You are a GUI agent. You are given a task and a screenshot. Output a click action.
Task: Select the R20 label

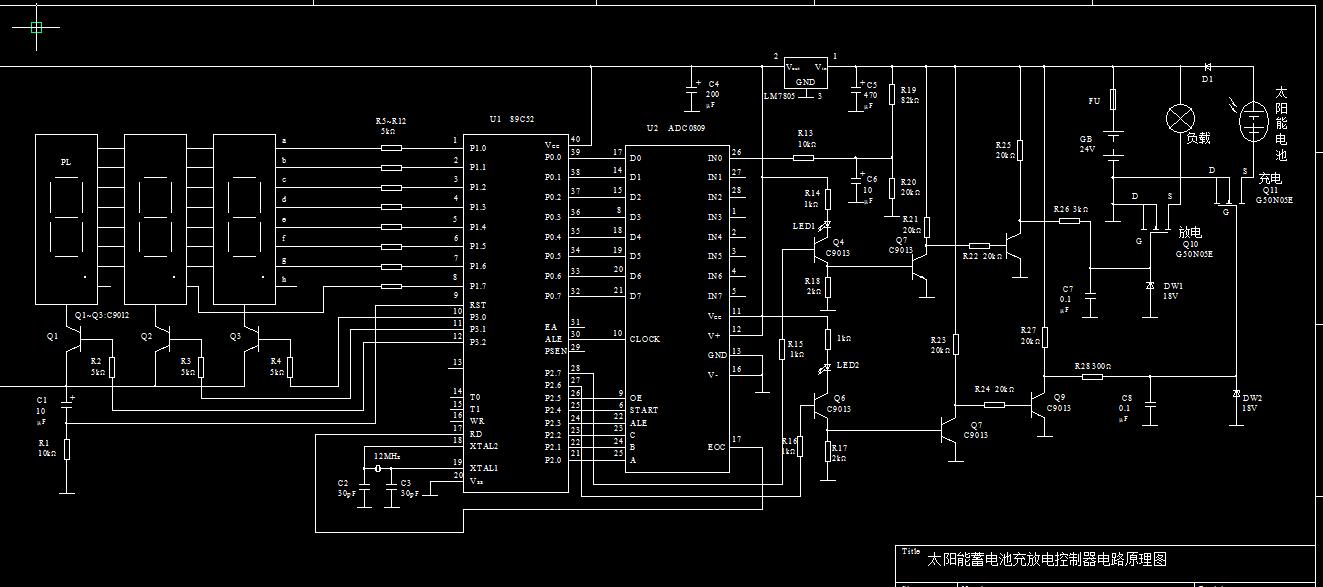(908, 181)
